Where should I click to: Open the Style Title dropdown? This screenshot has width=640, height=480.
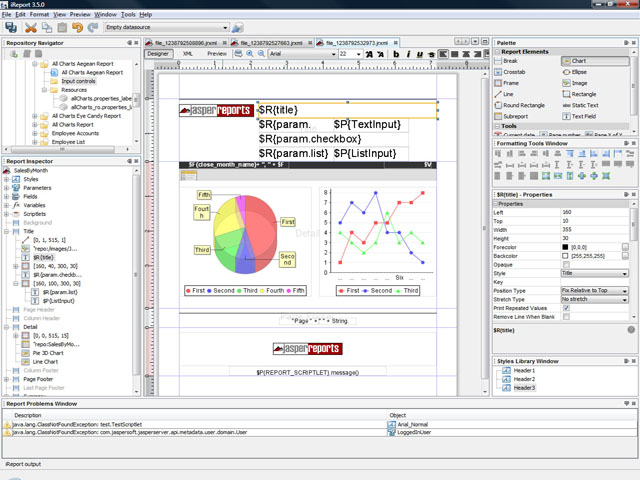(x=594, y=273)
